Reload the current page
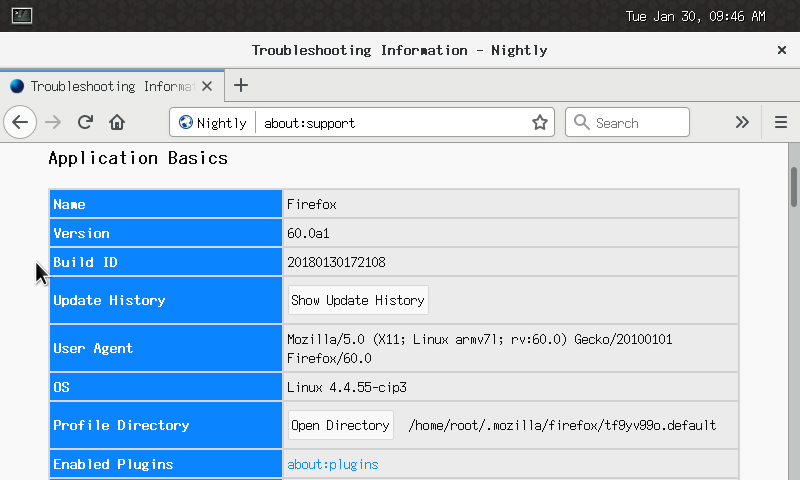The image size is (800, 480). 85,122
